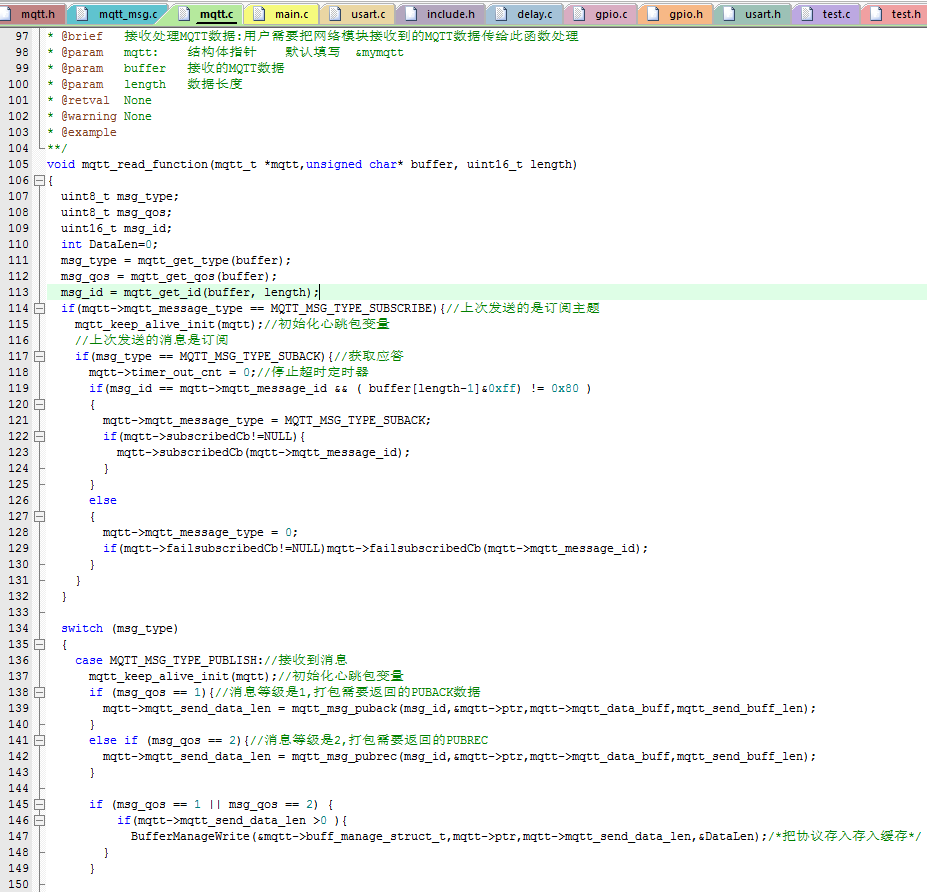The height and width of the screenshot is (892, 927).
Task: Open the delay.c tab
Action: [x=524, y=14]
